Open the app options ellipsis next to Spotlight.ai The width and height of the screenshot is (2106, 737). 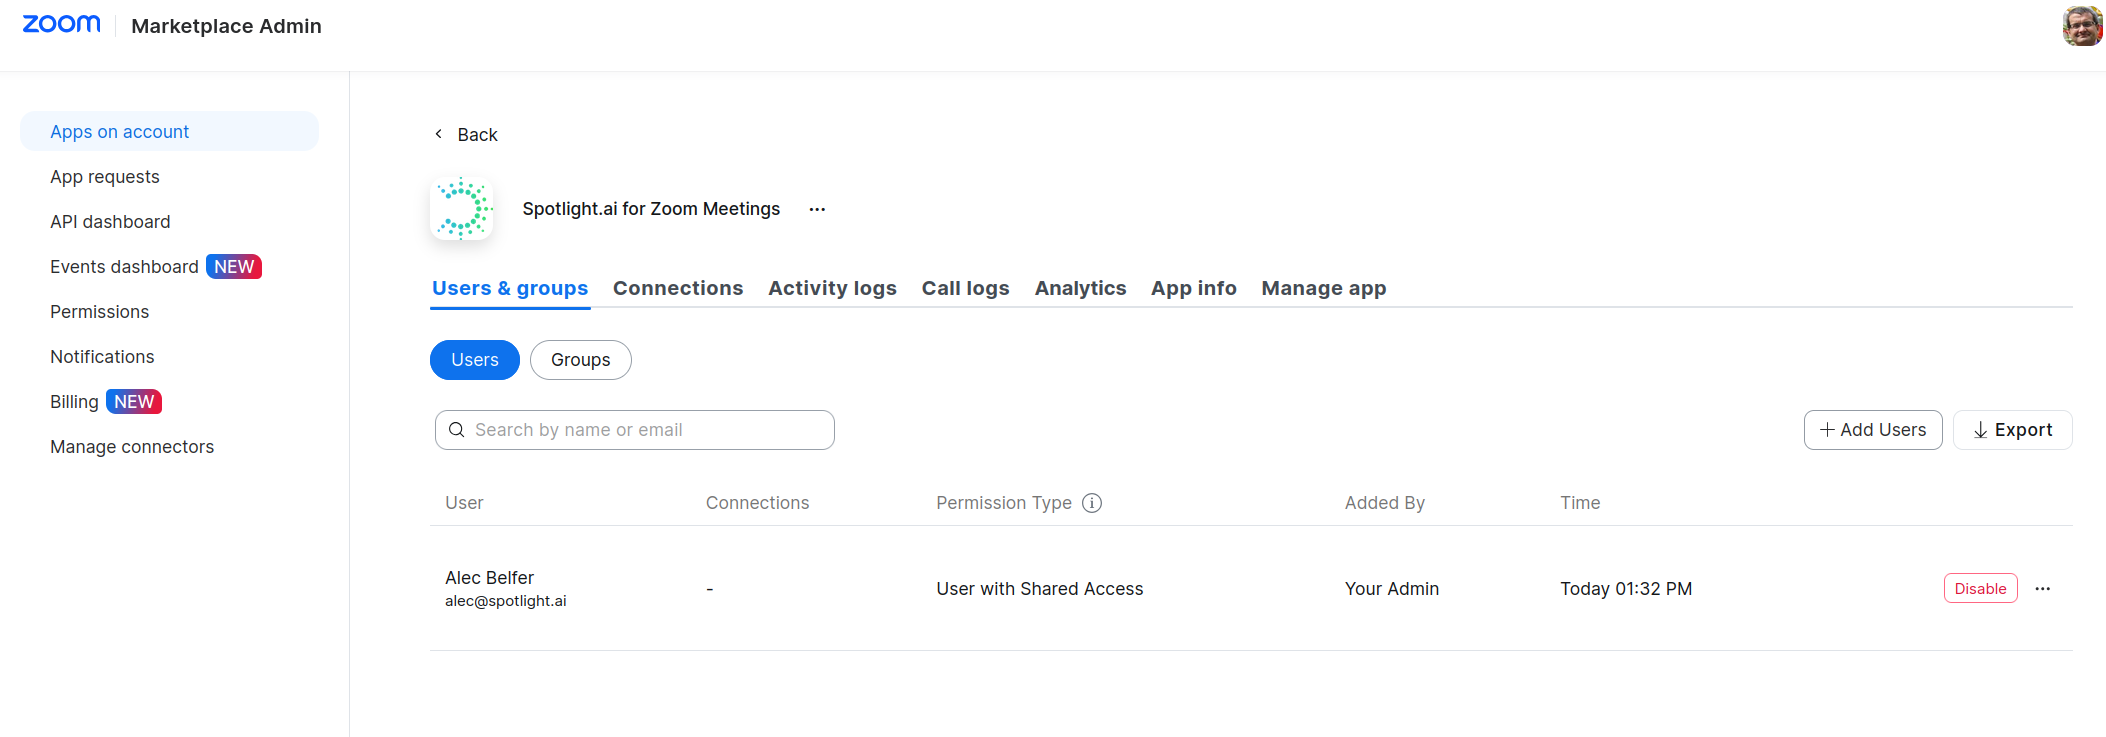point(817,209)
